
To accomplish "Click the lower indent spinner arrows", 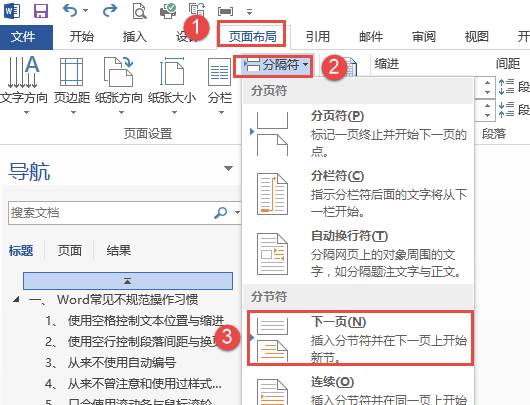I will 487,111.
